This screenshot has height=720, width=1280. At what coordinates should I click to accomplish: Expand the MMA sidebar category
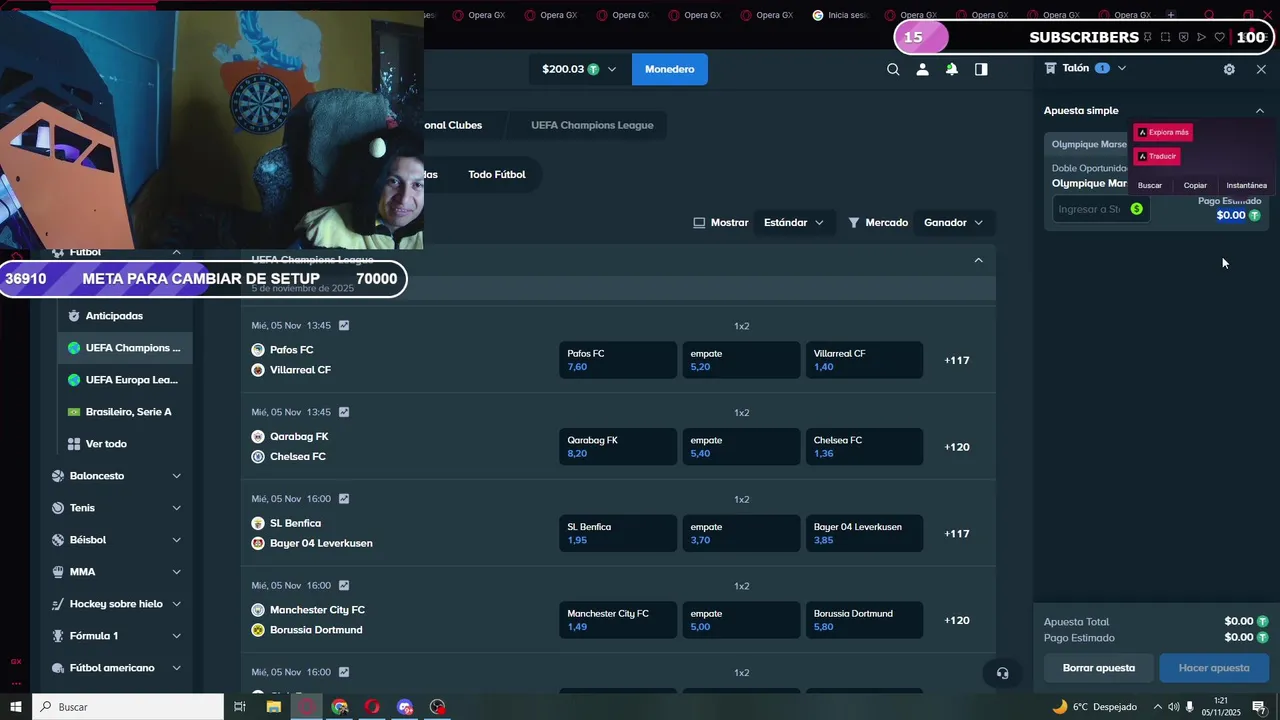(x=176, y=572)
